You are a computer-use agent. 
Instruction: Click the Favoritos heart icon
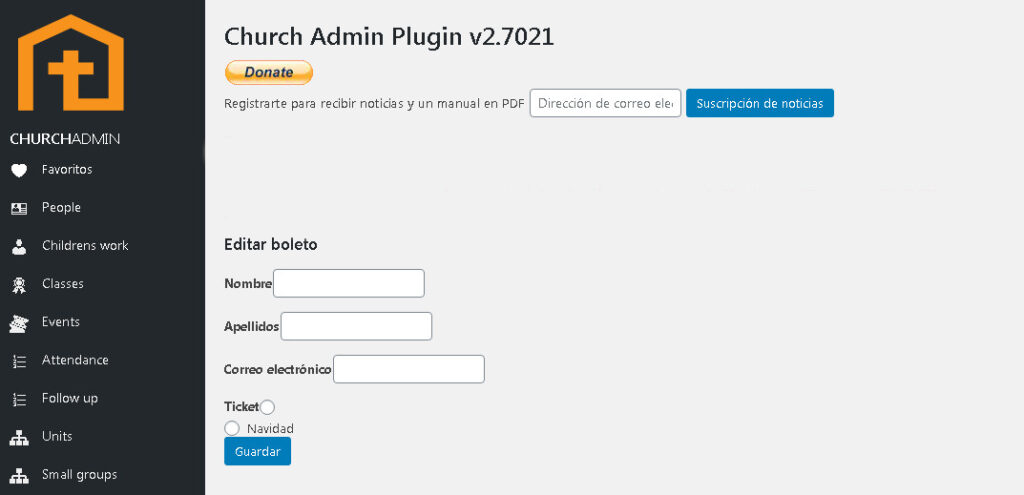pos(18,170)
